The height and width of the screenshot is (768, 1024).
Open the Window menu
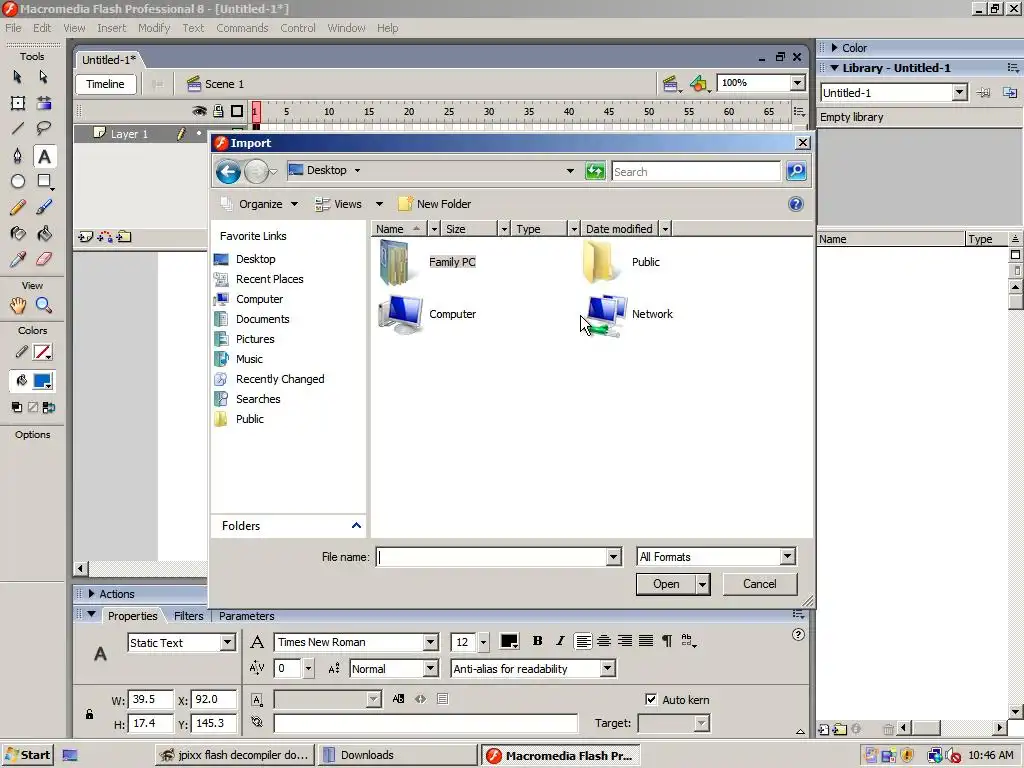(x=346, y=28)
